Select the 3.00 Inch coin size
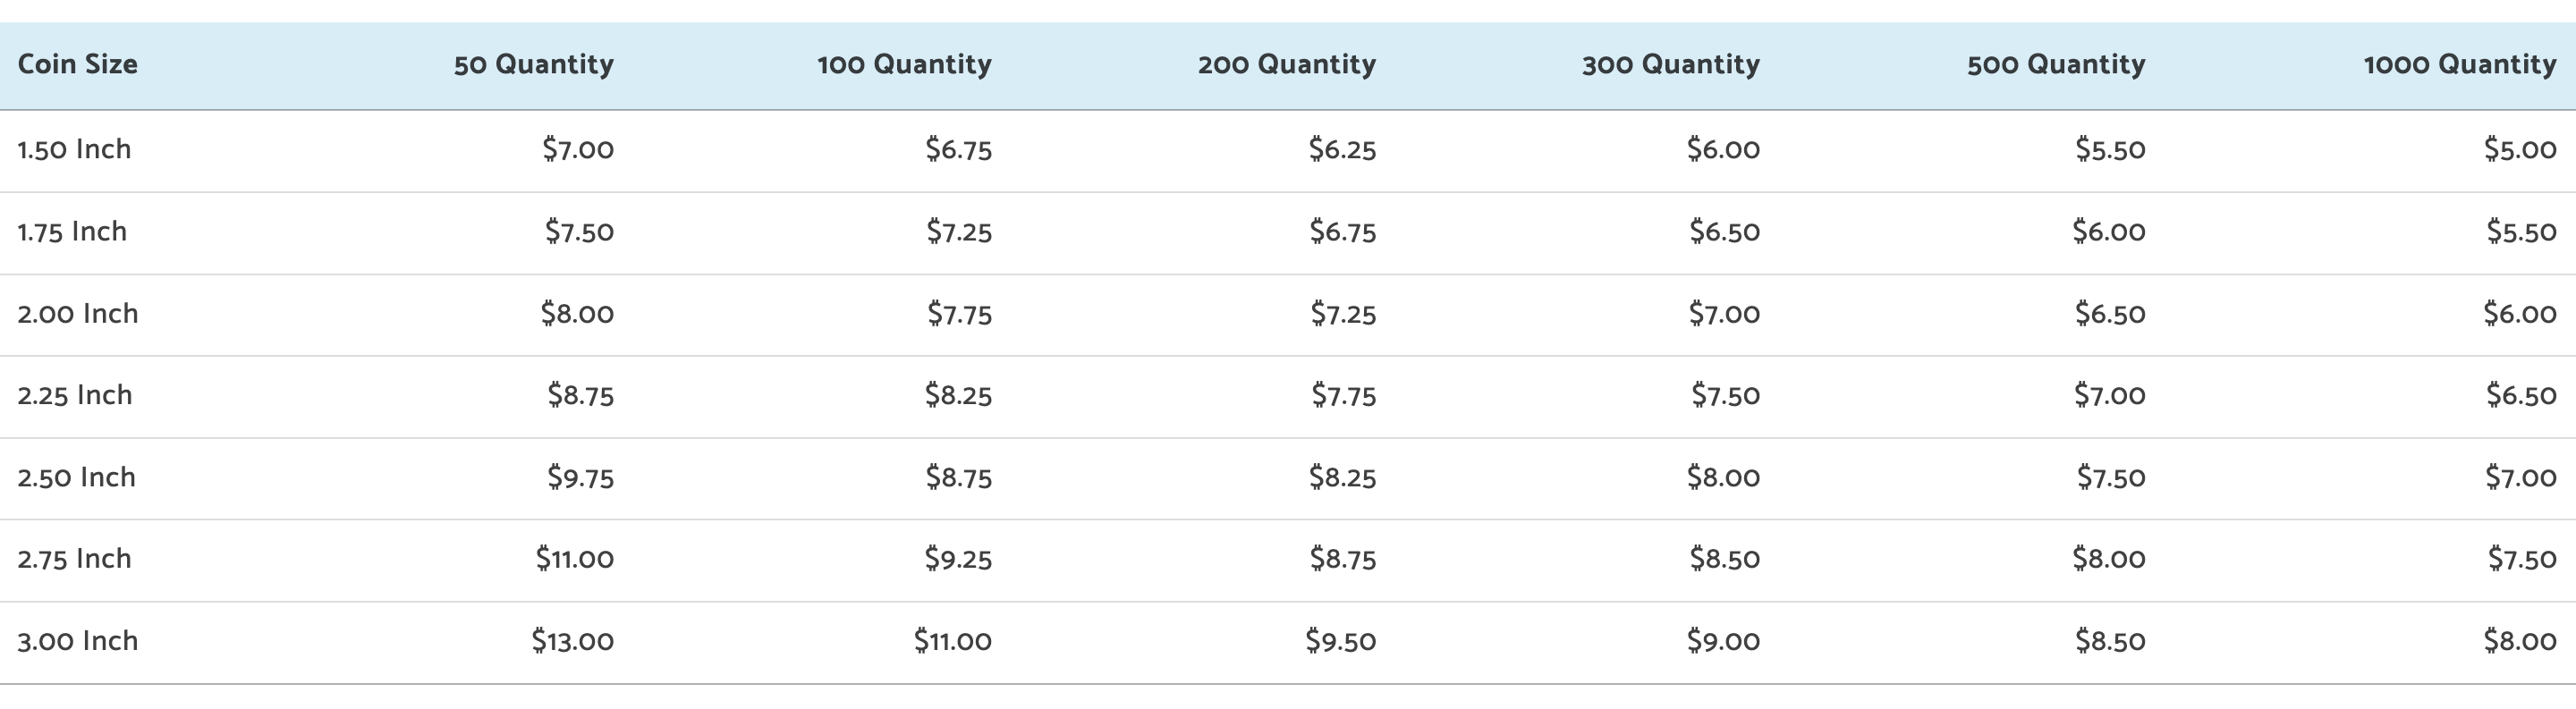This screenshot has height=709, width=2576. pyautogui.click(x=78, y=640)
